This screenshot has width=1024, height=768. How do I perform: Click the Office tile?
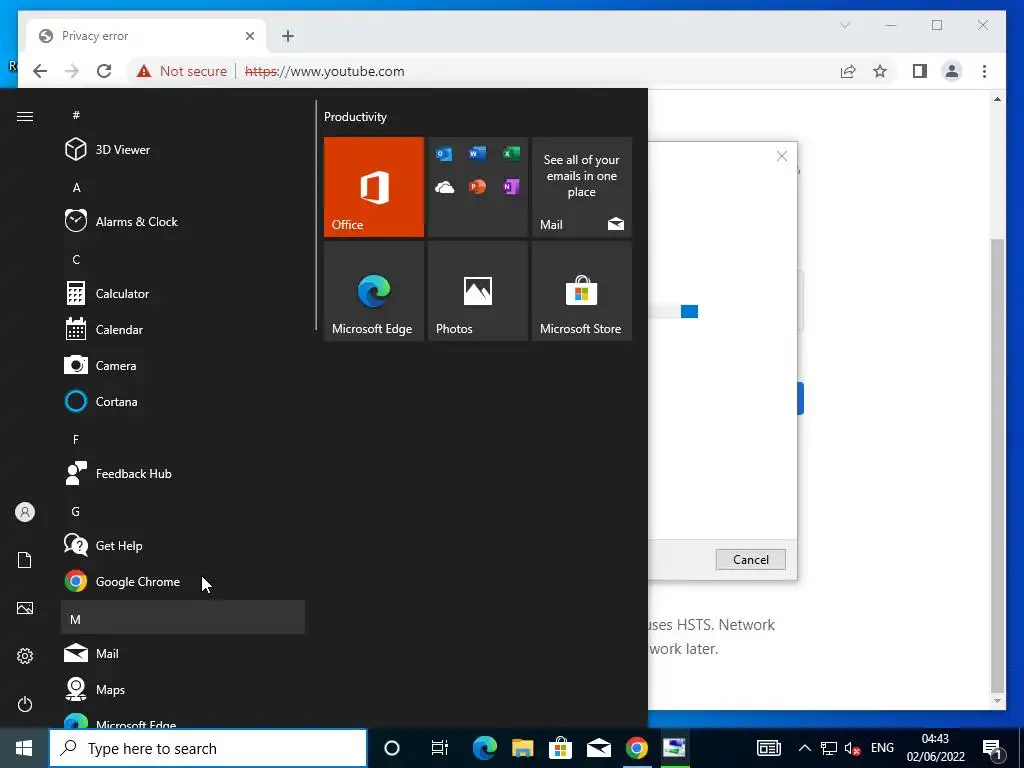click(x=374, y=187)
